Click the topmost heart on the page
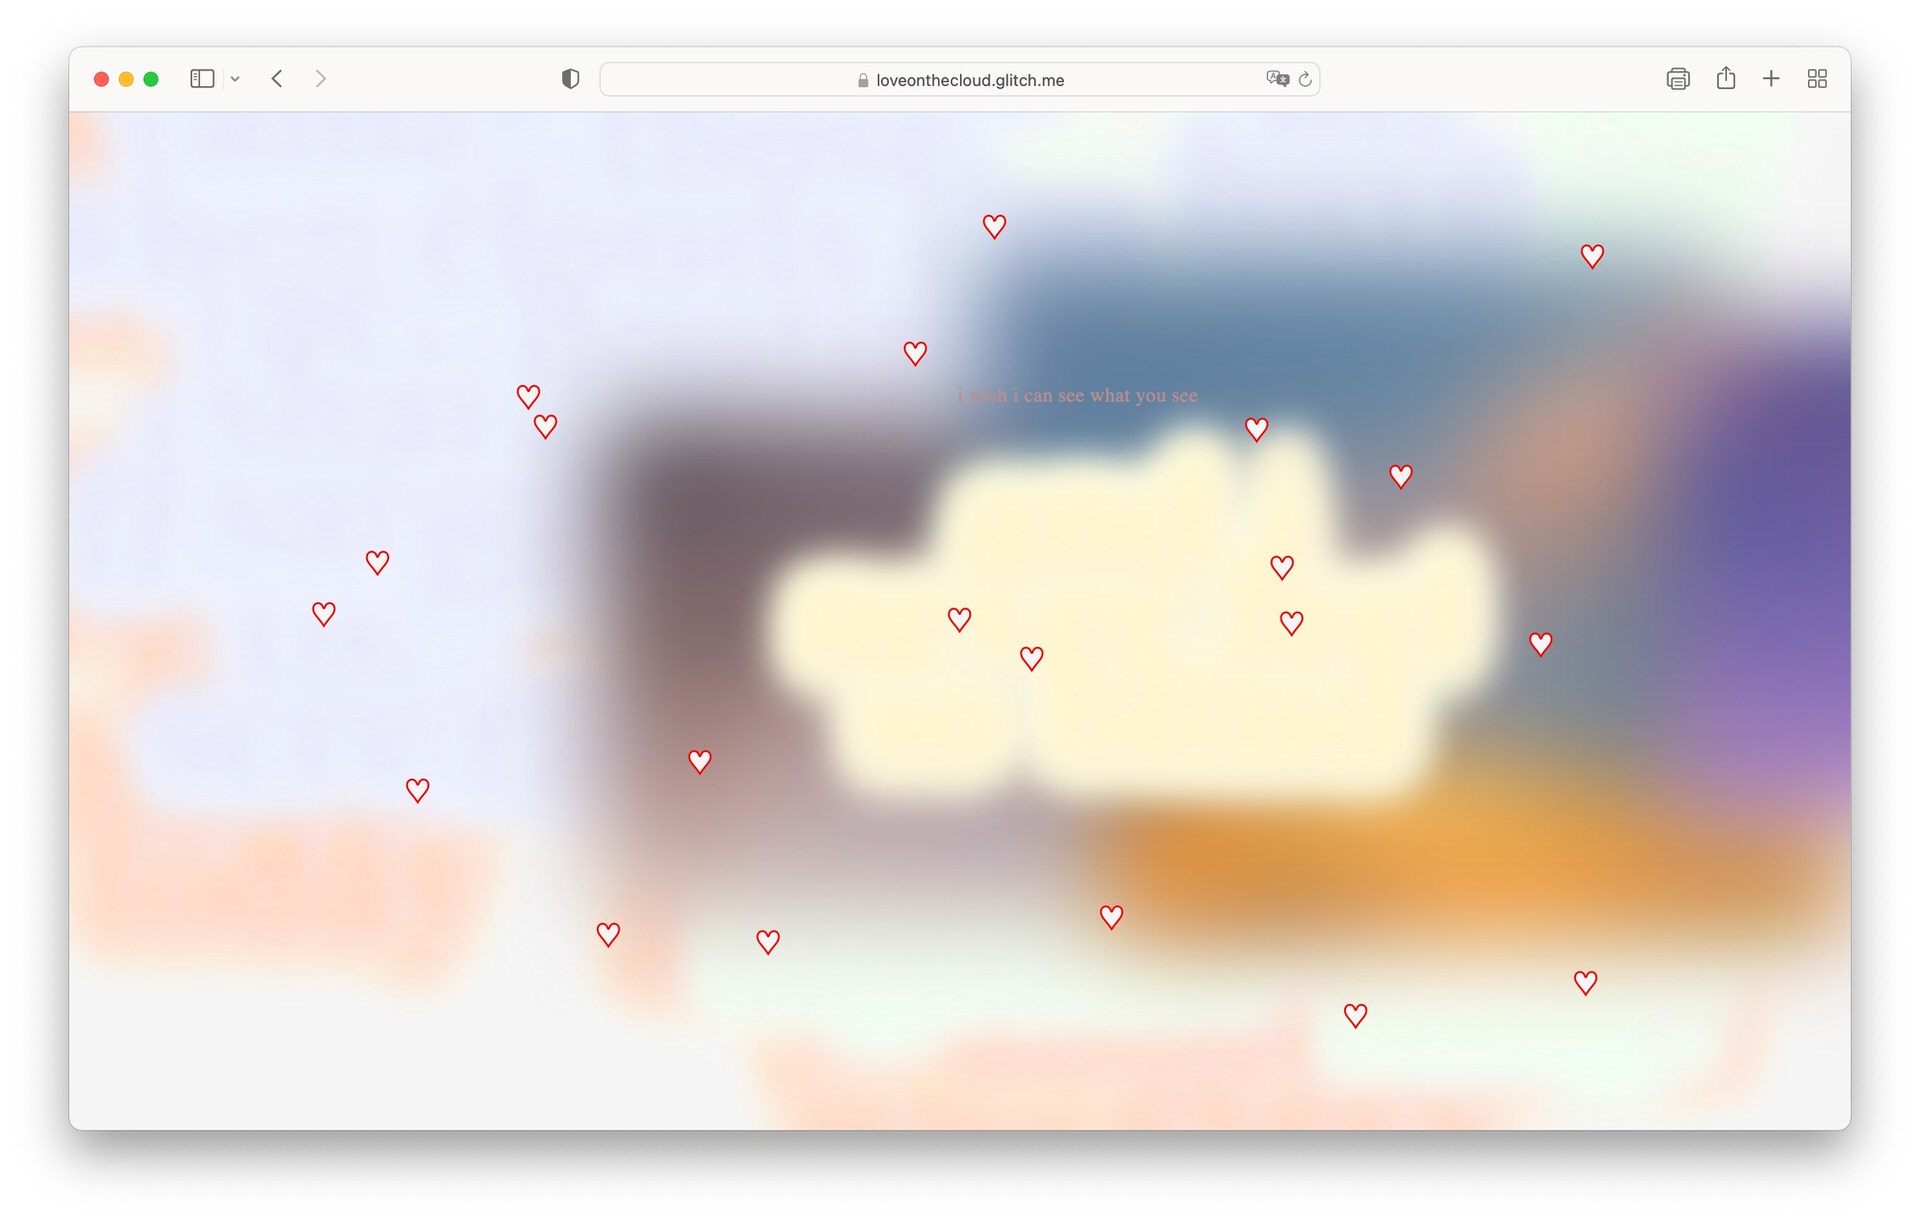The height and width of the screenshot is (1221, 1920). [994, 227]
